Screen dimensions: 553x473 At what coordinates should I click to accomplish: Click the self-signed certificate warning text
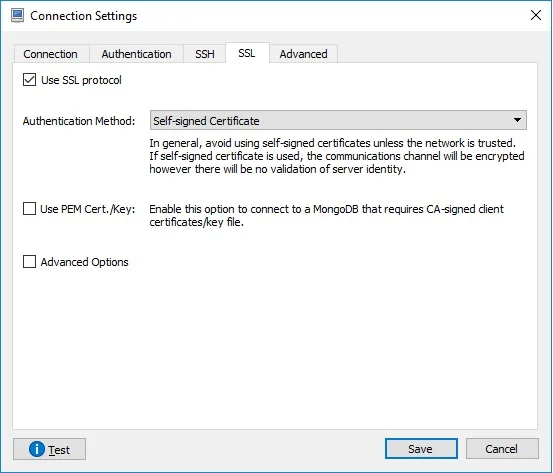tap(337, 156)
